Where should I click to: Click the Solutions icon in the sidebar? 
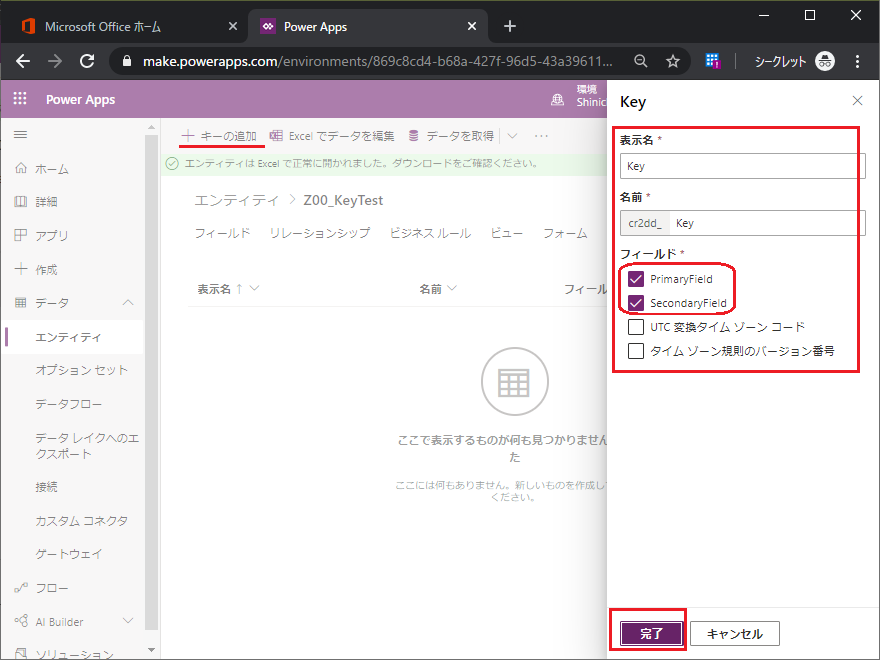pos(21,654)
